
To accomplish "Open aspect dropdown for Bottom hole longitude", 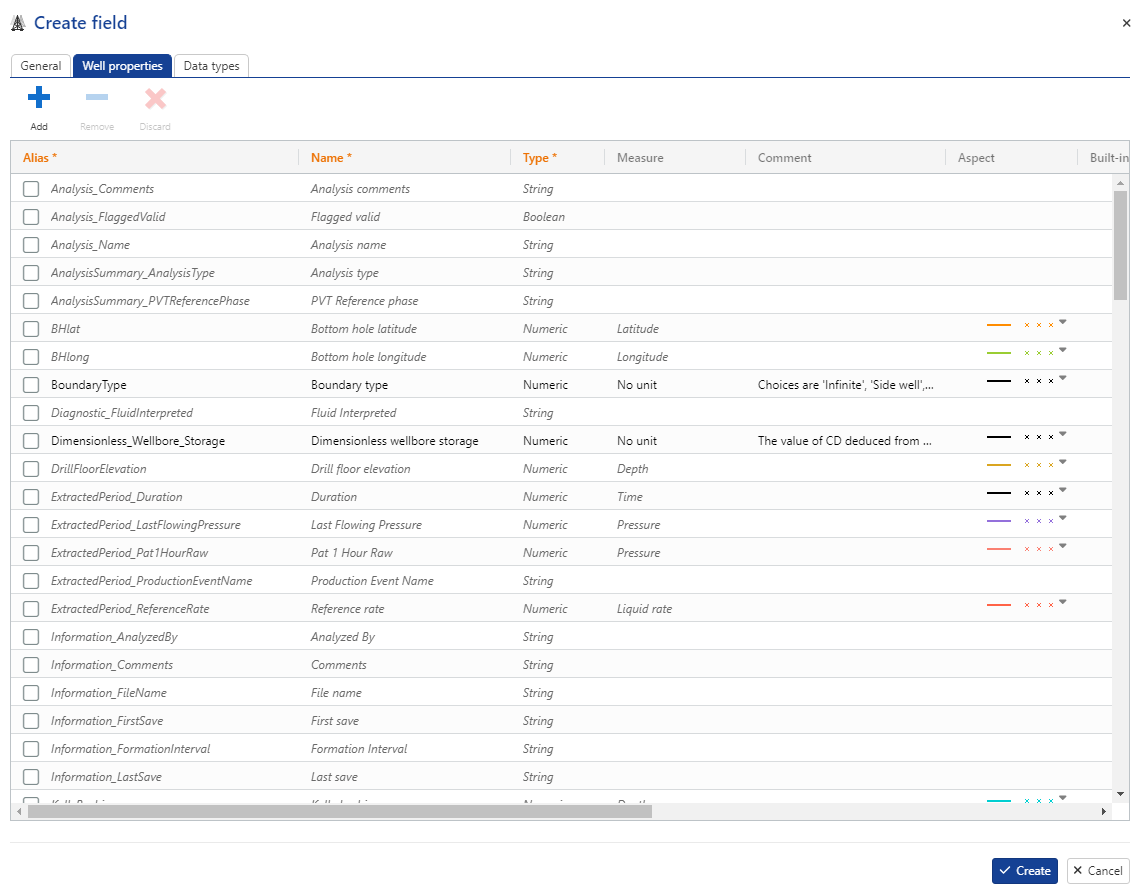I will pyautogui.click(x=1063, y=350).
